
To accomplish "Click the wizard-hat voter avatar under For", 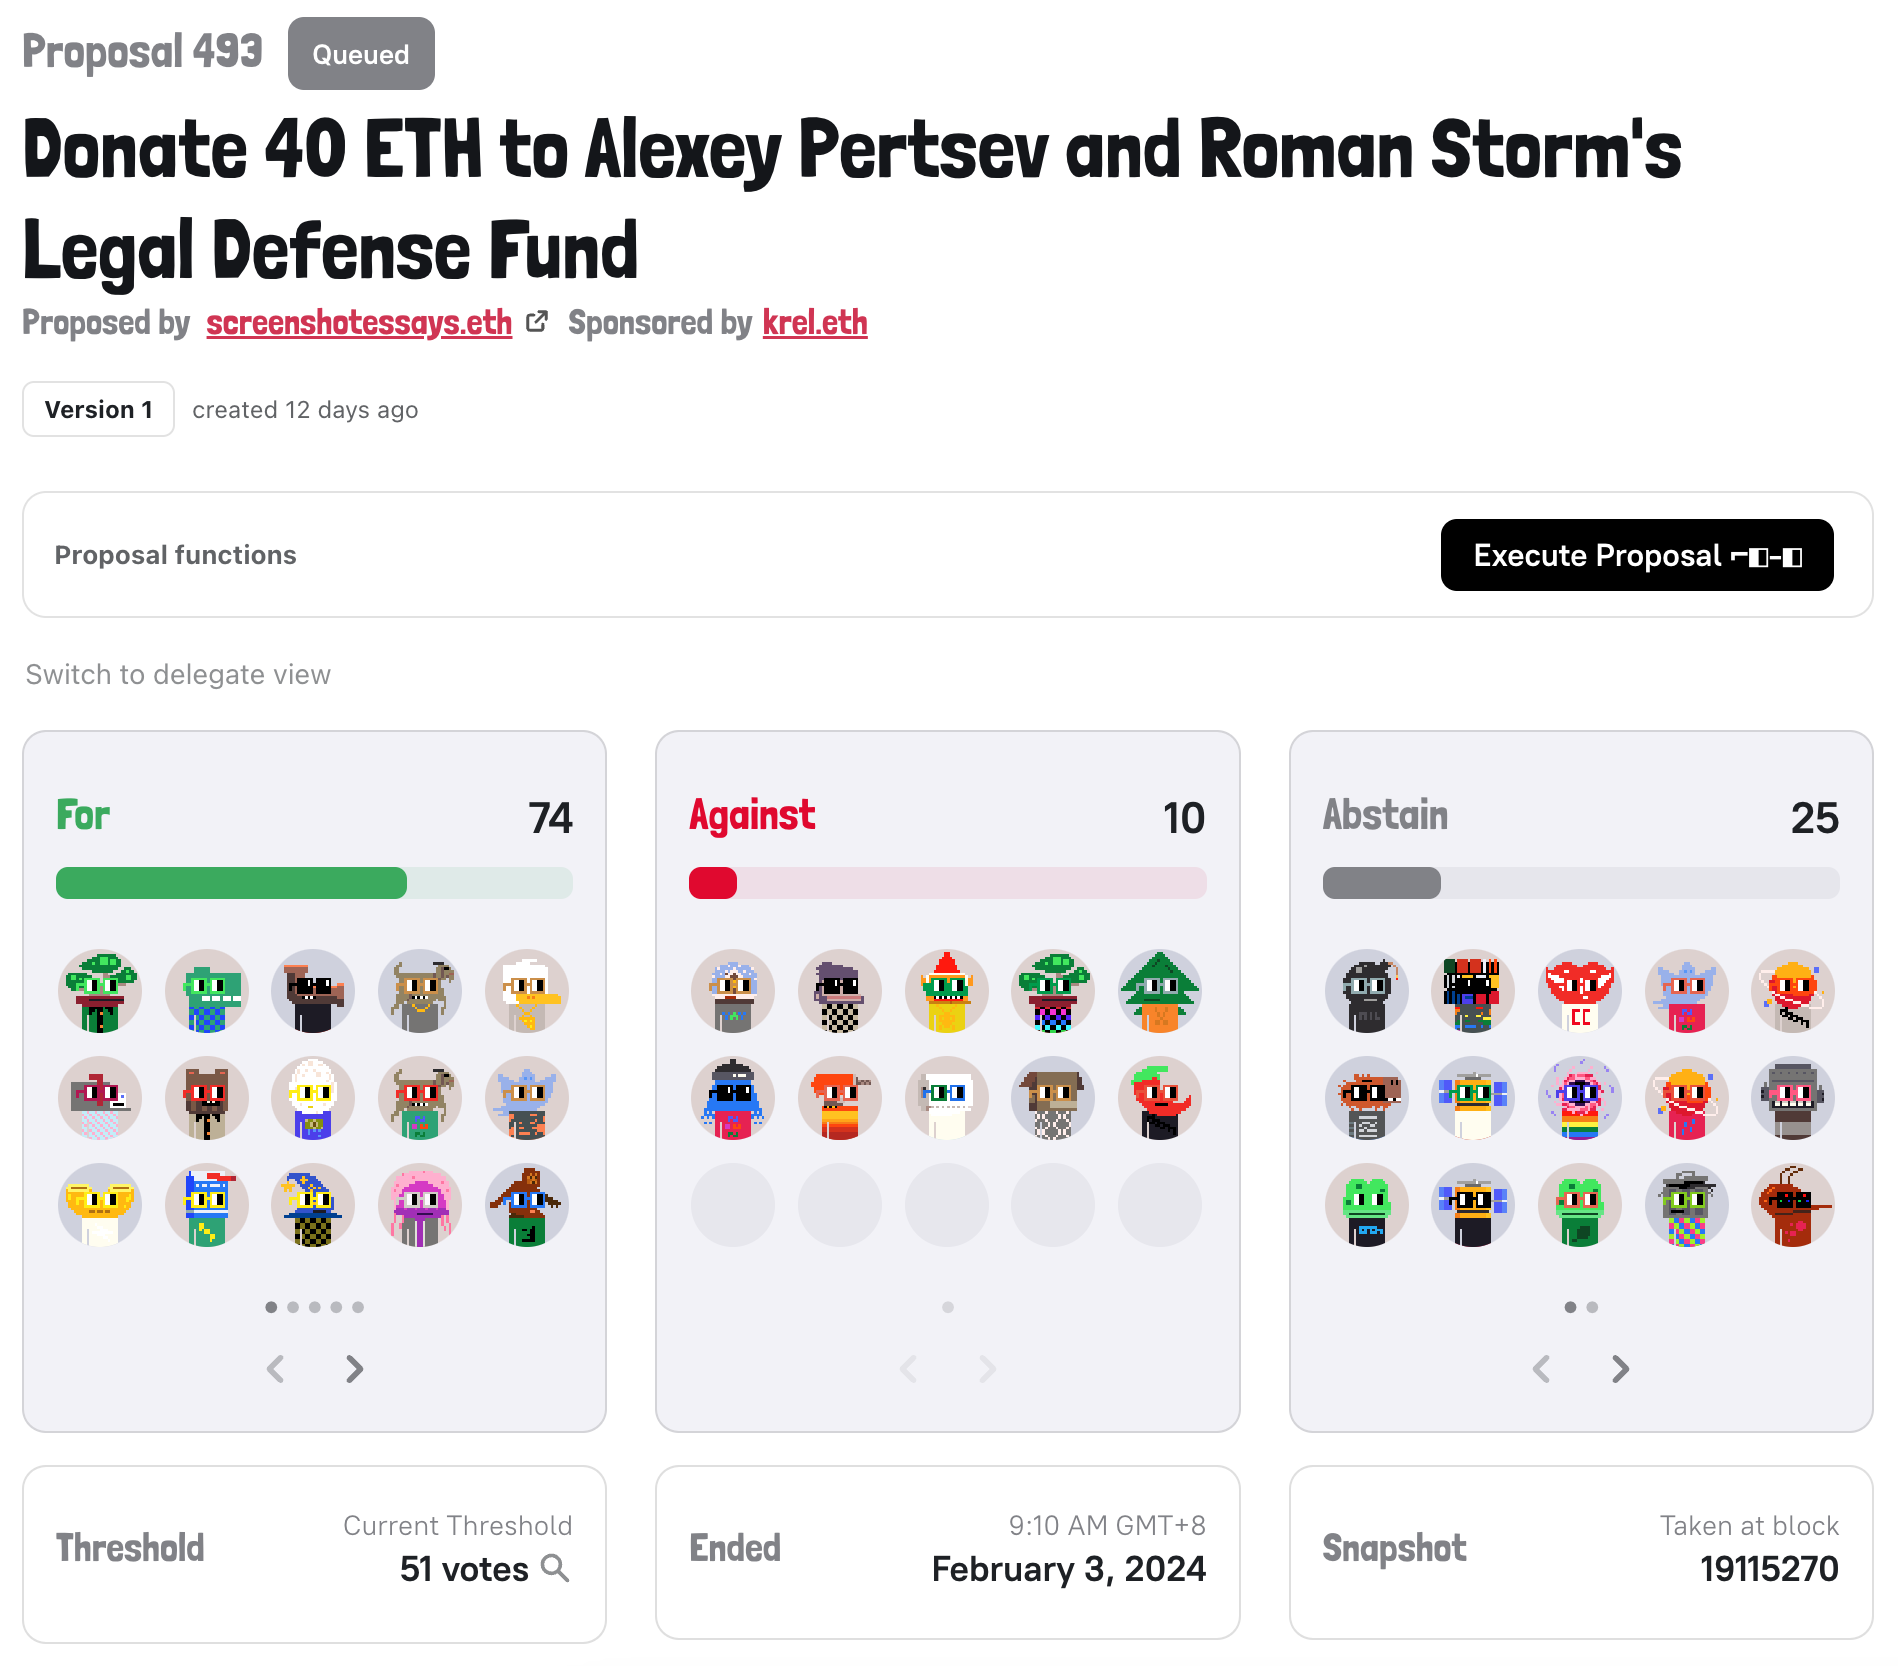I will [314, 1205].
